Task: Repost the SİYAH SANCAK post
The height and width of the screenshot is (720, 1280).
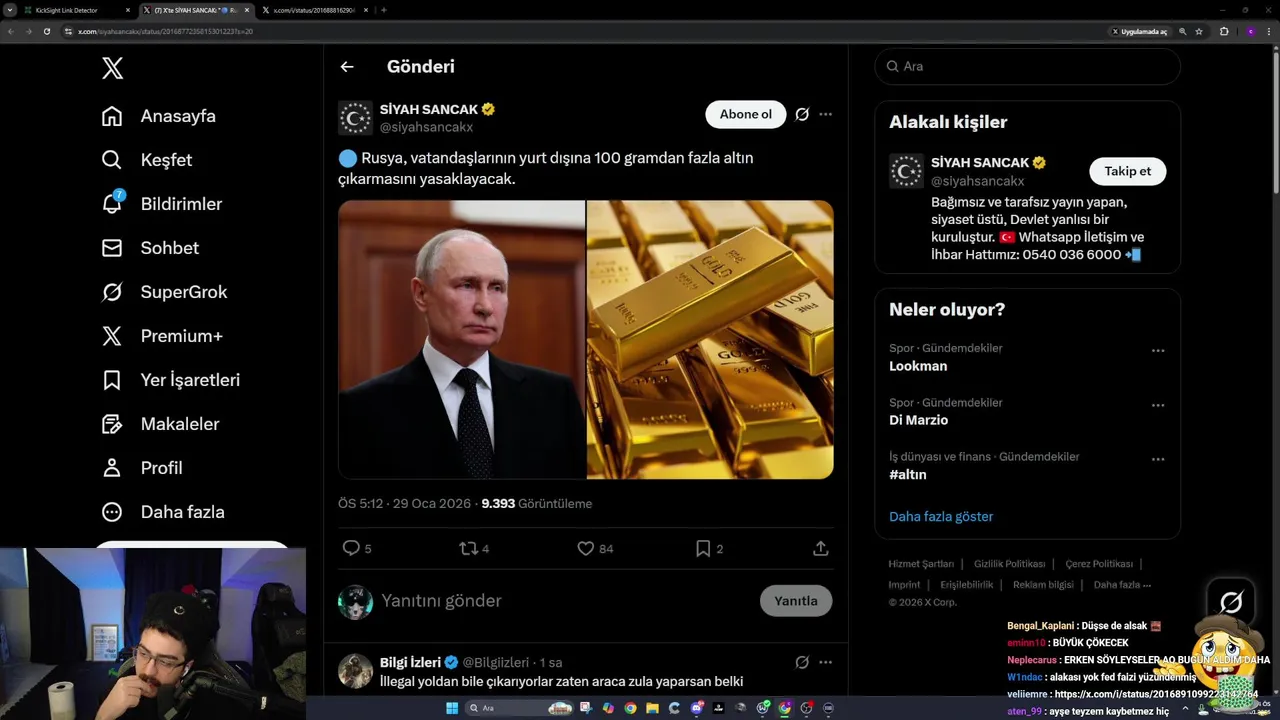Action: tap(468, 548)
